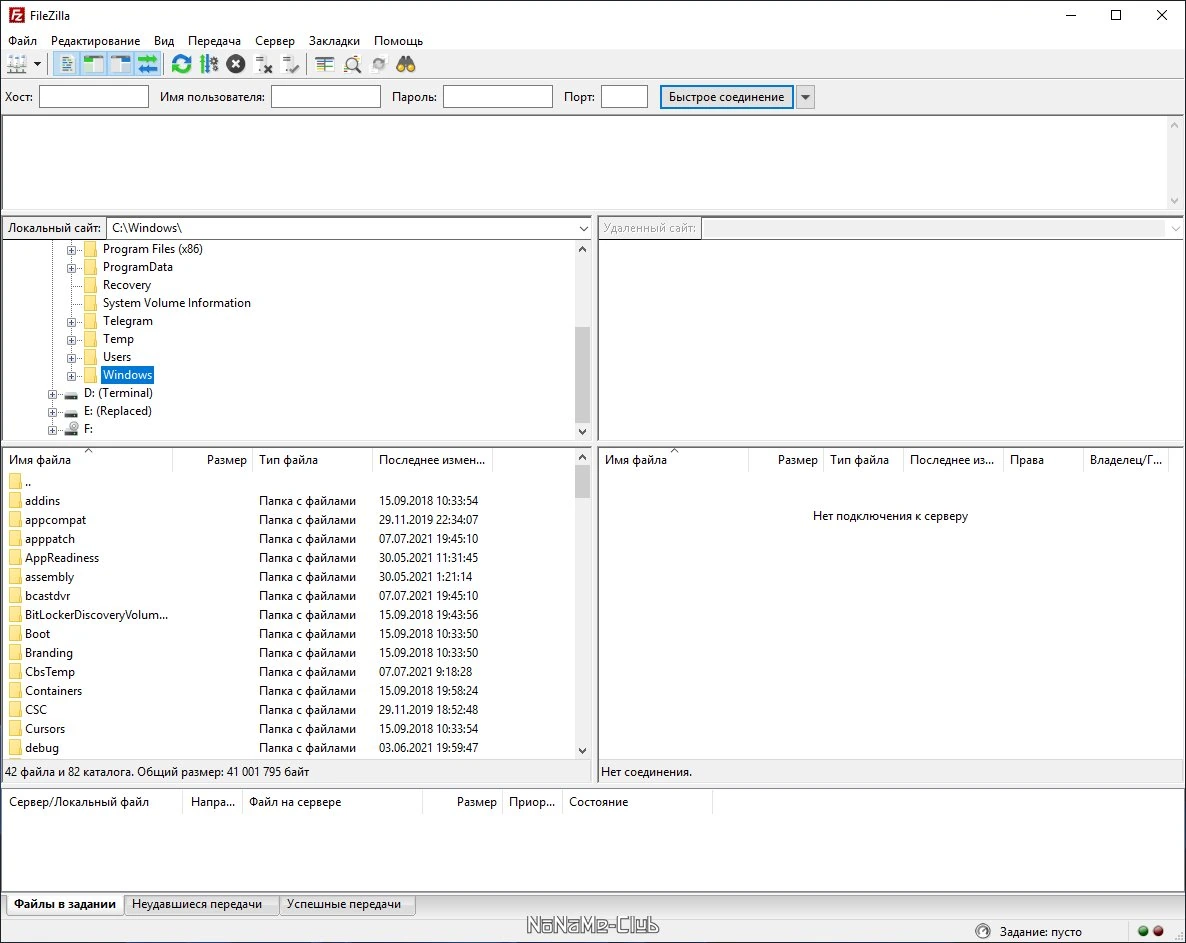Sort local files by Тип файла
The width and height of the screenshot is (1186, 943).
[x=313, y=460]
